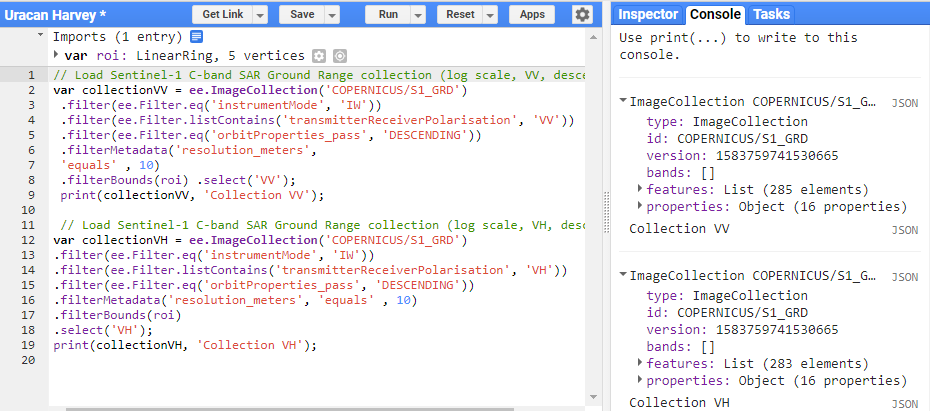This screenshot has width=930, height=411.
Task: Click 'print(collectionVV, 'Collection VV');' code line
Action: point(193,195)
